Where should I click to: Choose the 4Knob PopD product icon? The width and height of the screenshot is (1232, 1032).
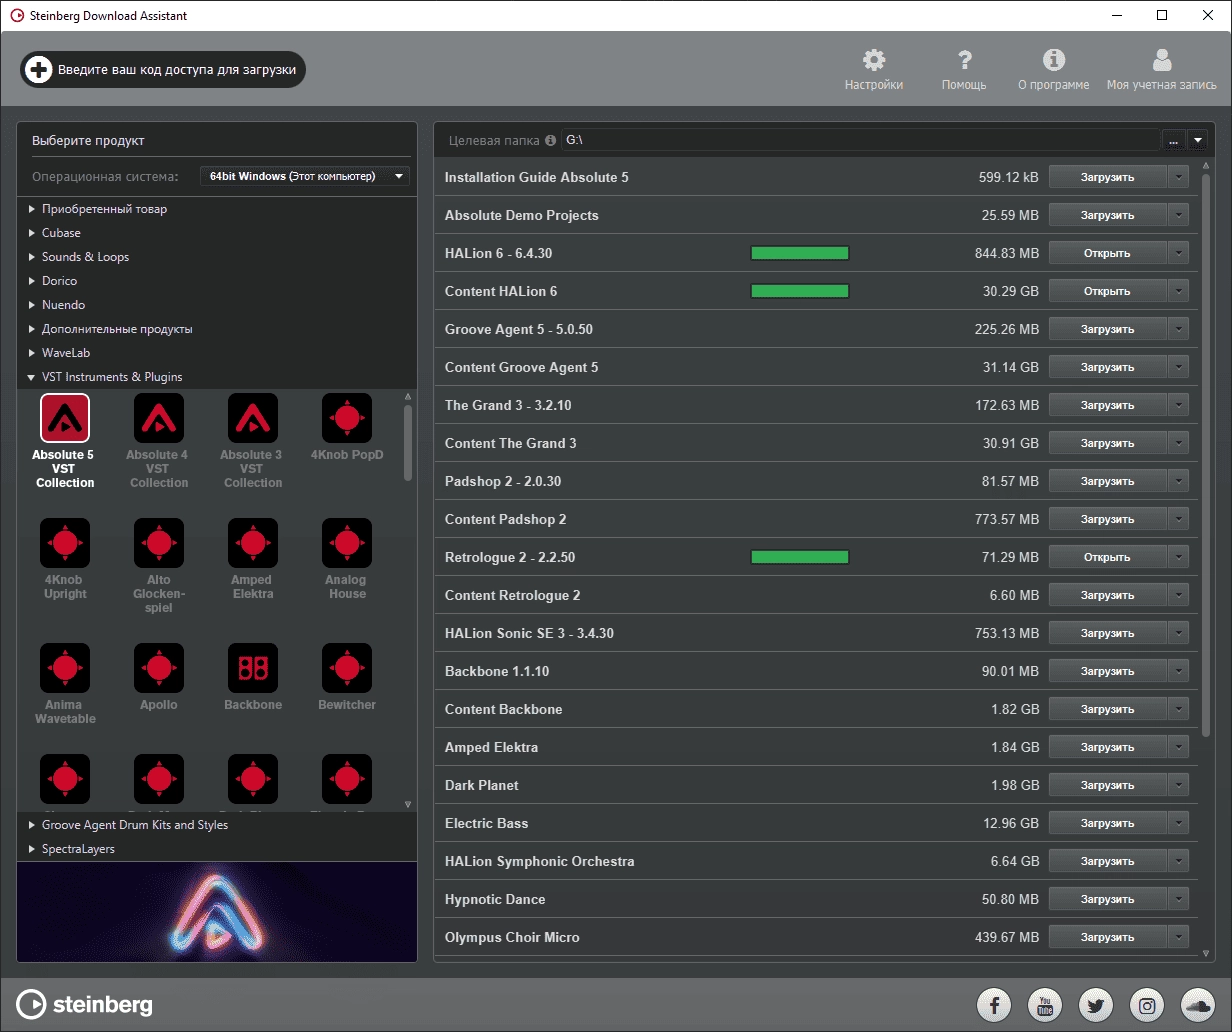pyautogui.click(x=347, y=418)
